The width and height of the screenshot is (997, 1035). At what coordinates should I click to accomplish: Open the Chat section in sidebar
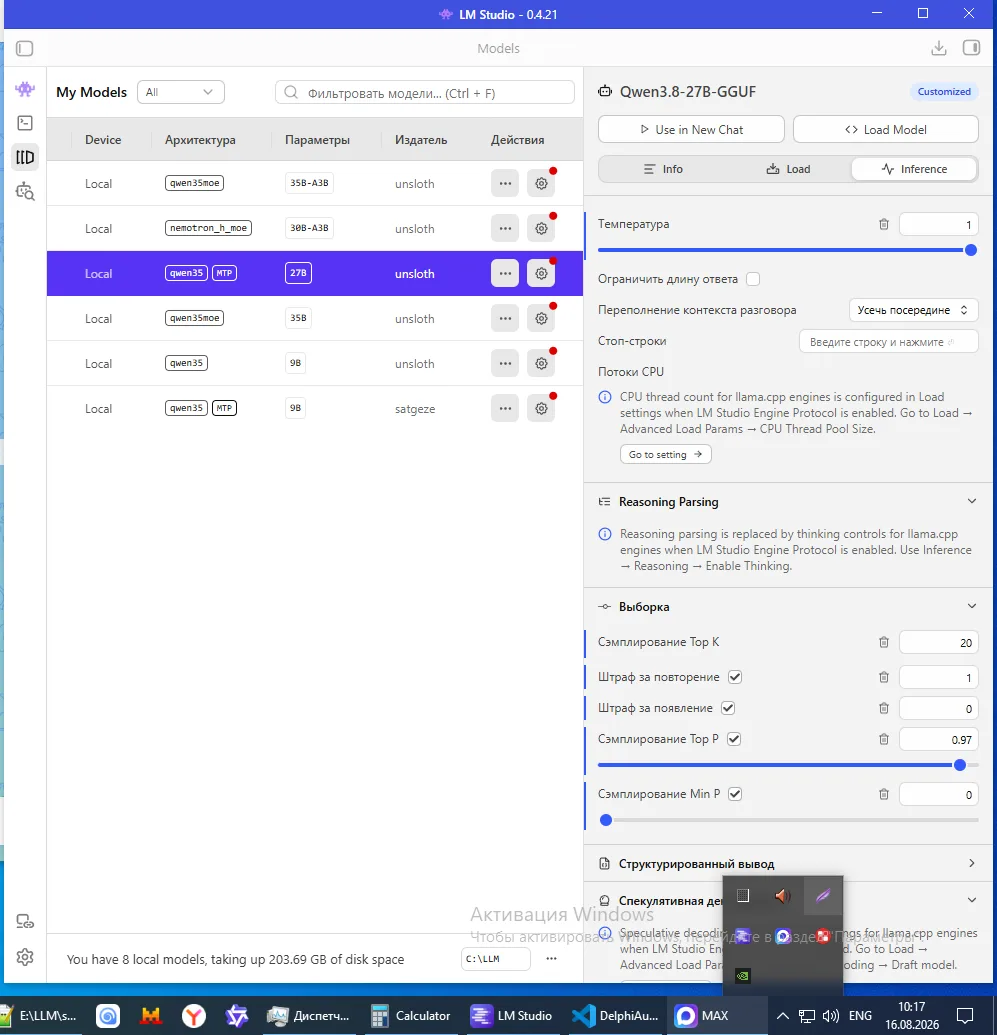[25, 88]
